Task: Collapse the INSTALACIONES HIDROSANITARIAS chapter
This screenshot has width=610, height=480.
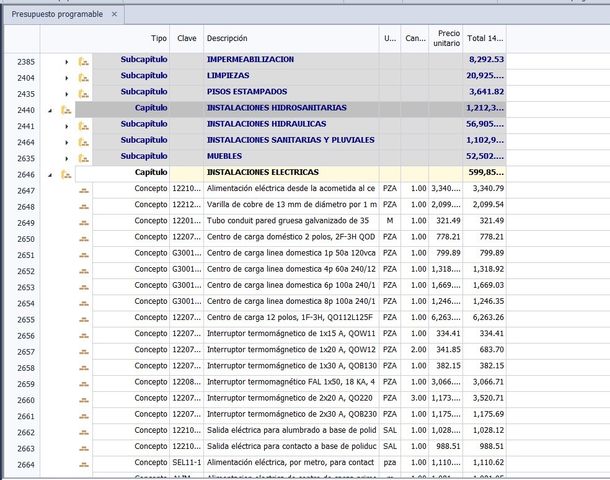Action: click(50, 110)
